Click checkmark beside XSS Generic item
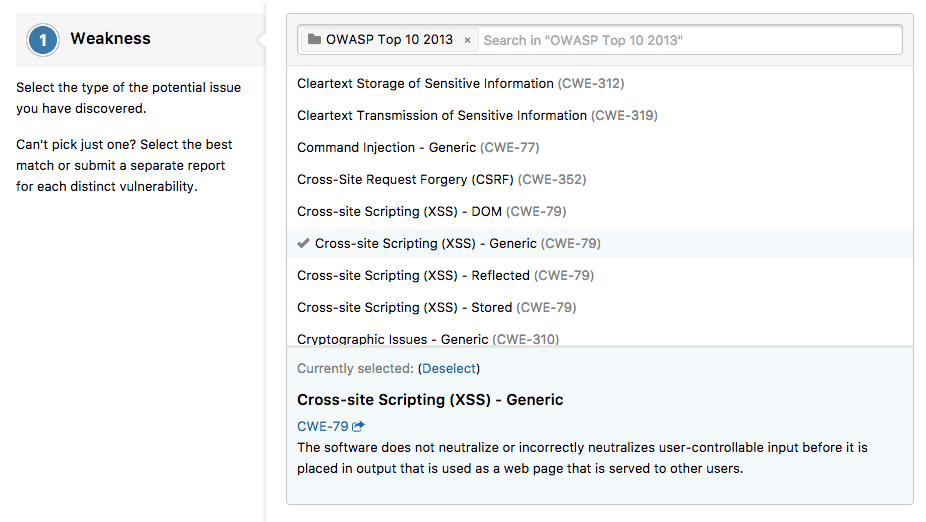Image resolution: width=926 pixels, height=522 pixels. pos(303,244)
